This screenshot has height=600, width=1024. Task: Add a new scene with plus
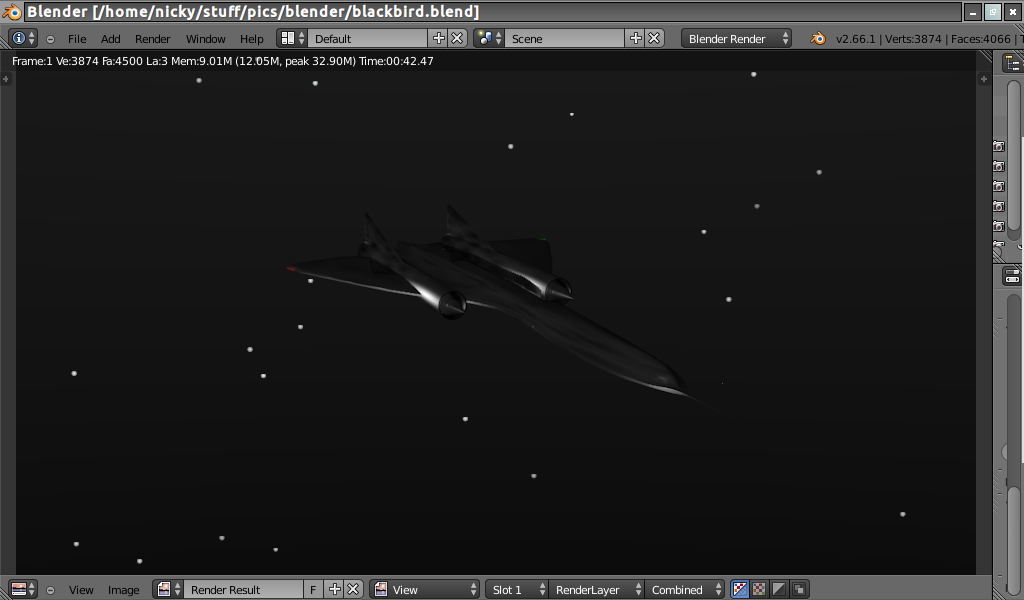click(x=635, y=38)
